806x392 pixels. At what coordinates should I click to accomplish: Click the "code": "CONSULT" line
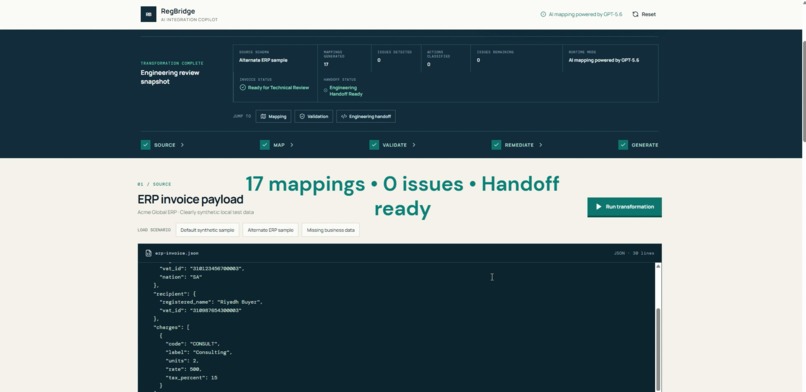coord(192,344)
